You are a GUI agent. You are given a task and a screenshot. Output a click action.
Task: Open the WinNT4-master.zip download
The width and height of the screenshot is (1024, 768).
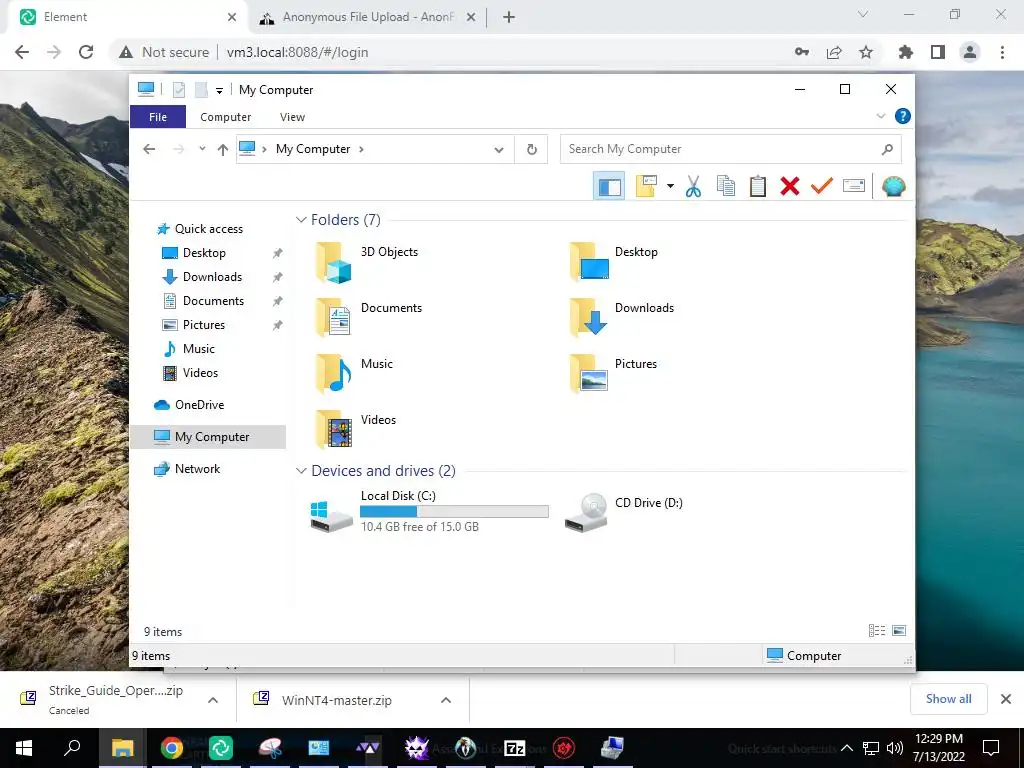336,700
